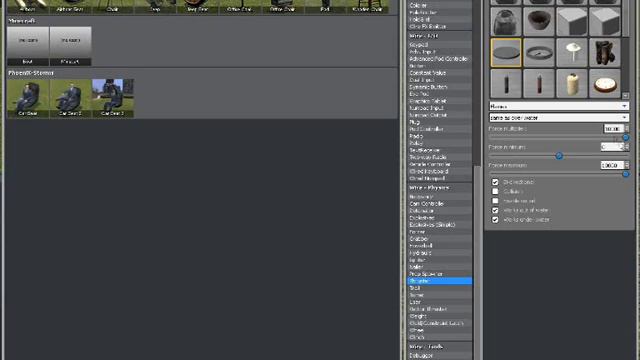Toggle Works under water checkbox
The image size is (640, 360).
pos(495,220)
